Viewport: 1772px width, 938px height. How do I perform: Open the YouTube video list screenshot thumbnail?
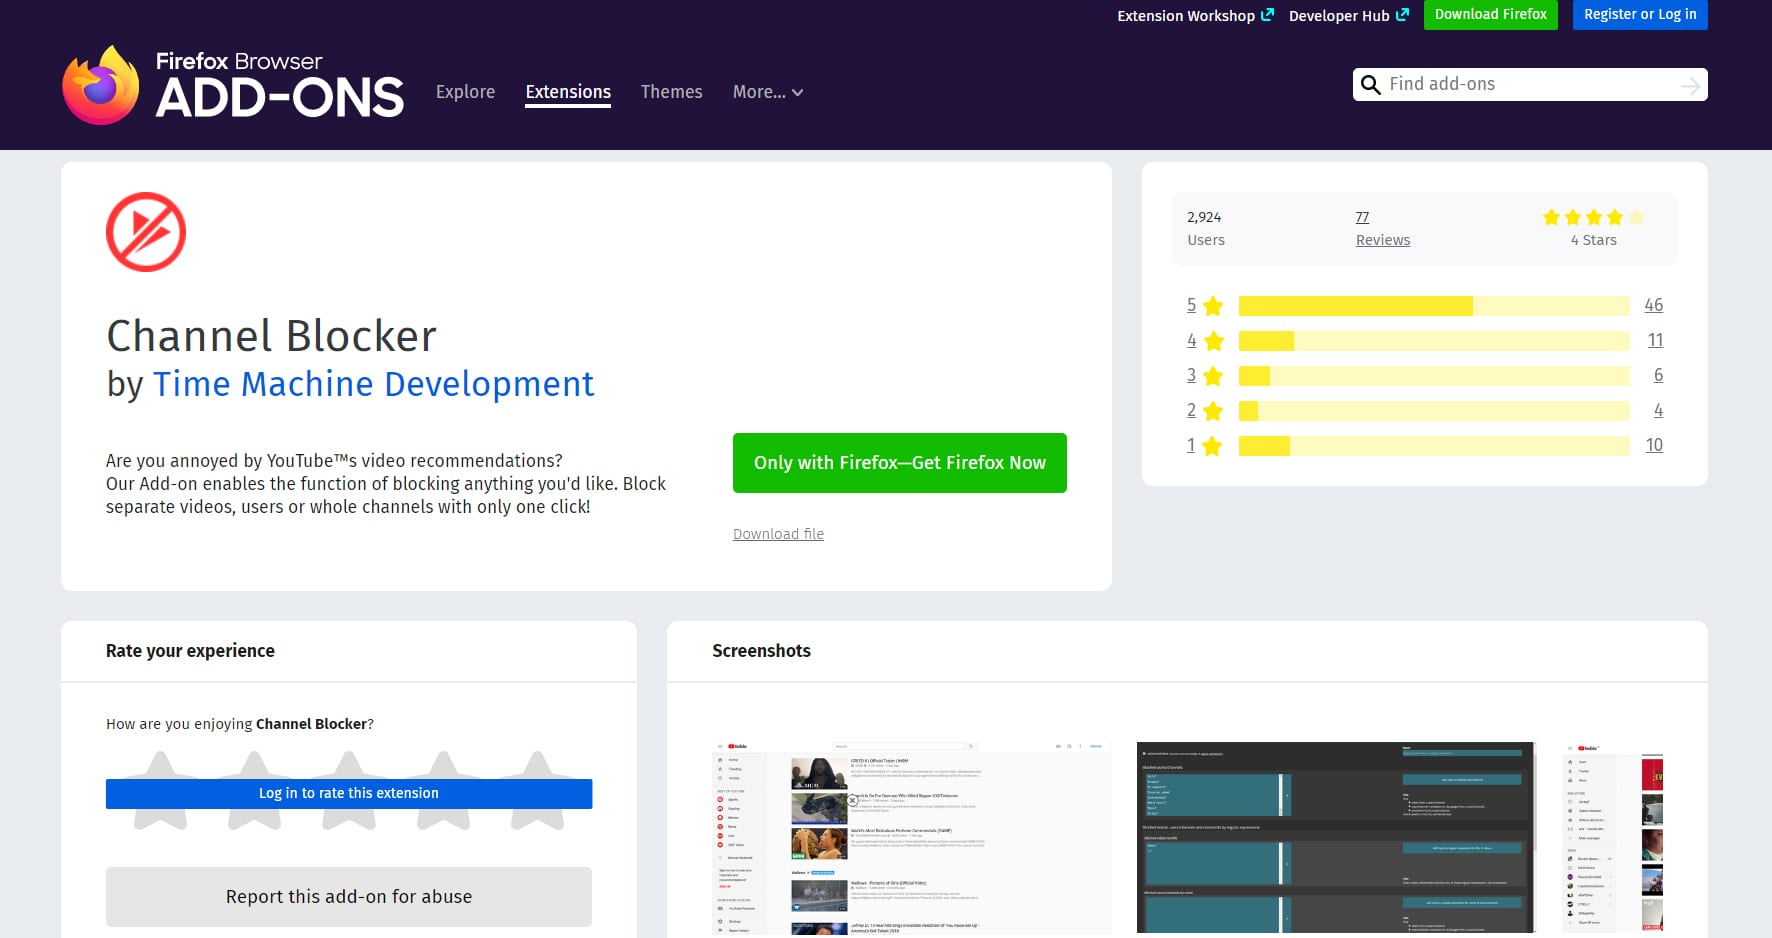coord(911,838)
